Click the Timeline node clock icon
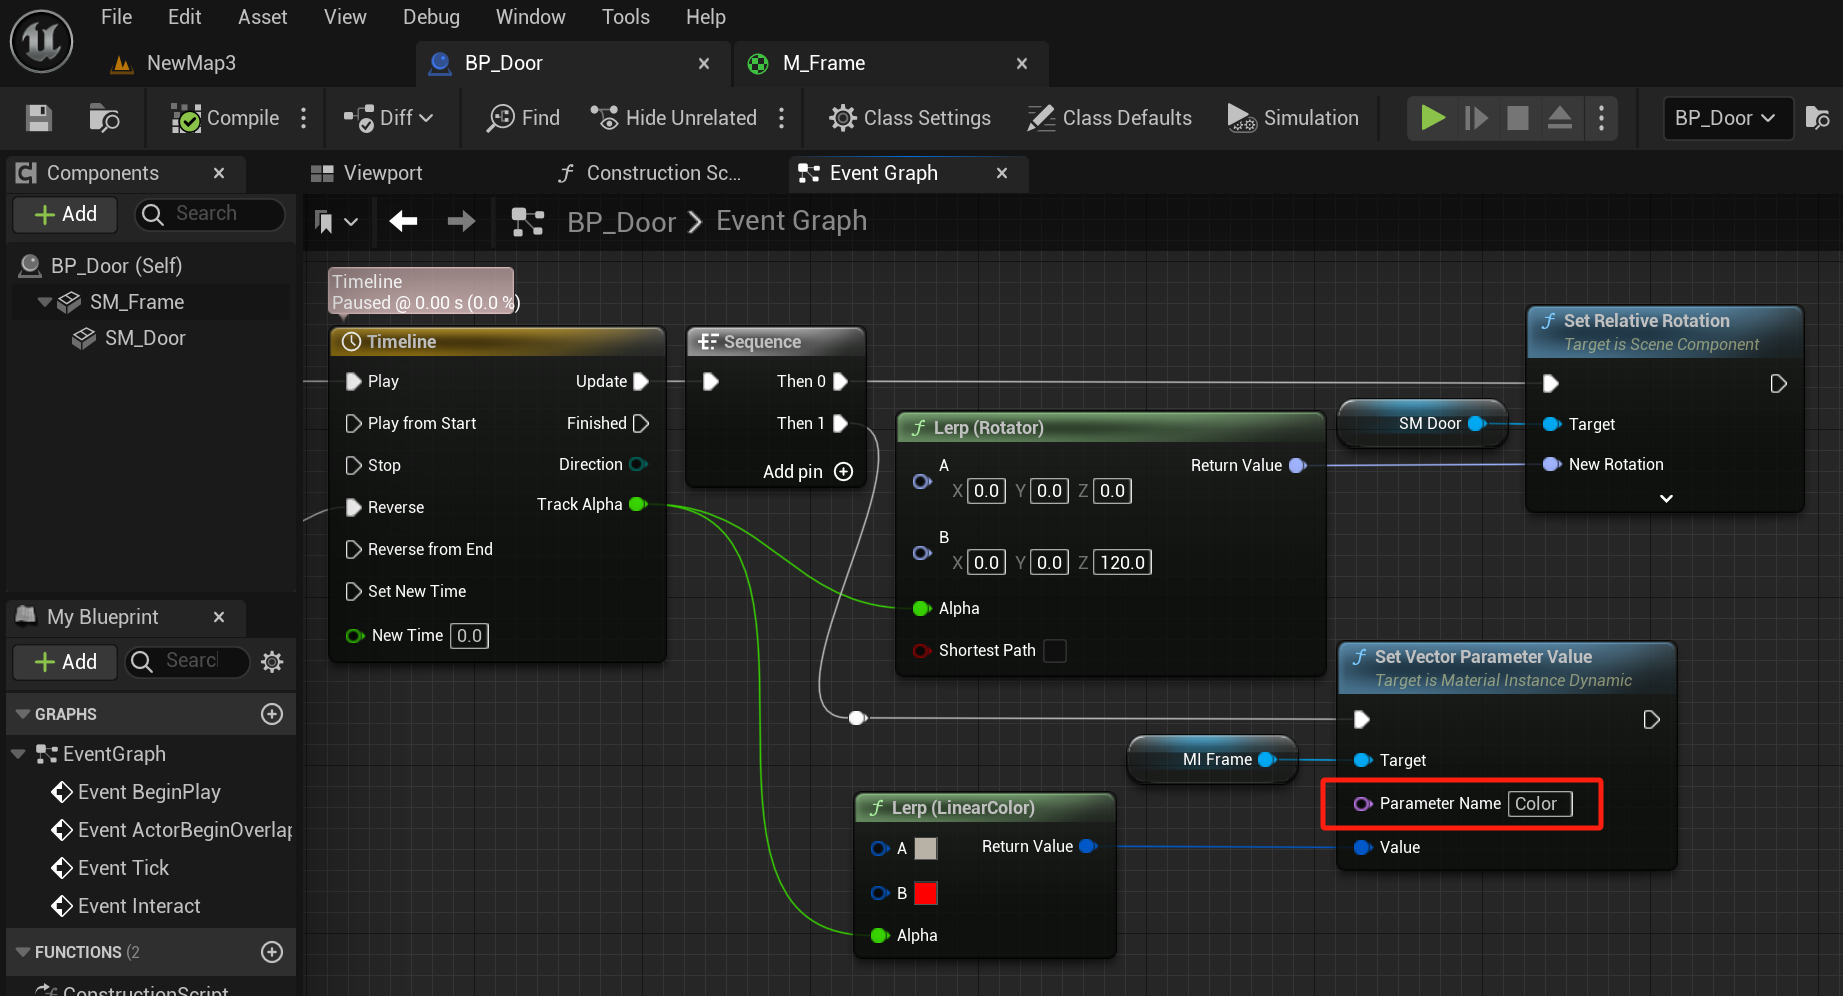This screenshot has width=1843, height=996. (x=351, y=342)
